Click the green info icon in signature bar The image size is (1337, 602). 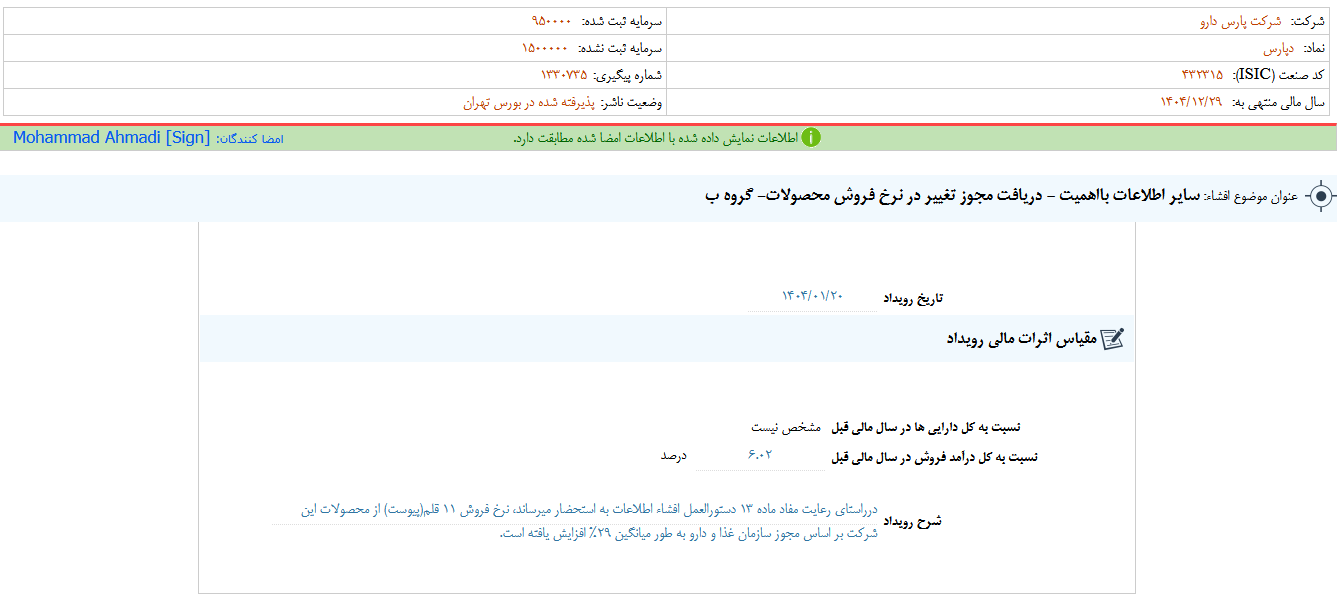pos(811,138)
